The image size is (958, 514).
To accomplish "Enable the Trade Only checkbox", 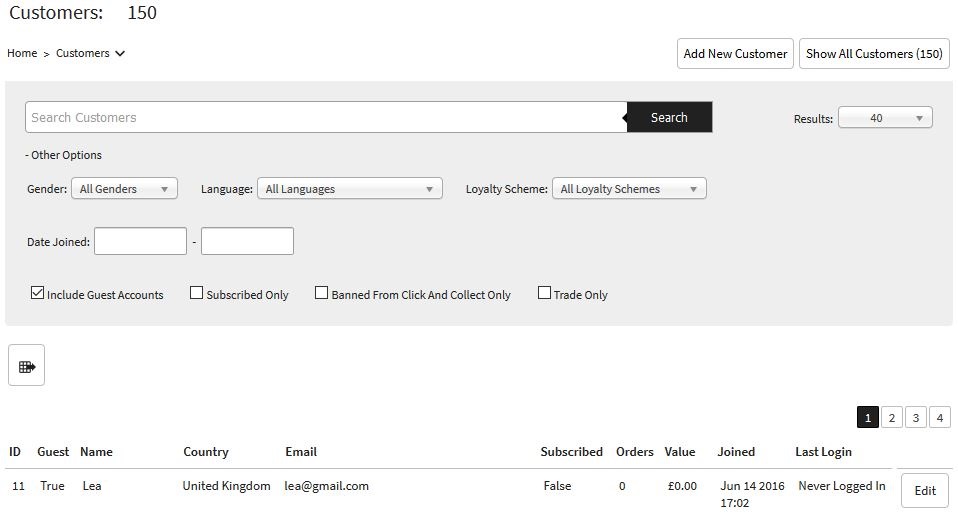I will coord(545,293).
